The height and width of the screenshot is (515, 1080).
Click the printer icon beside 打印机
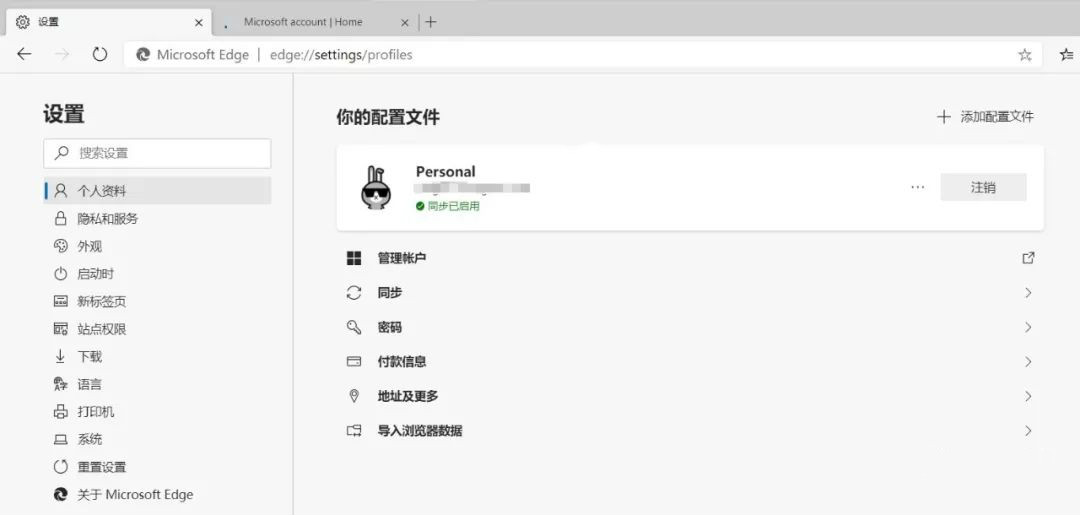(x=61, y=412)
